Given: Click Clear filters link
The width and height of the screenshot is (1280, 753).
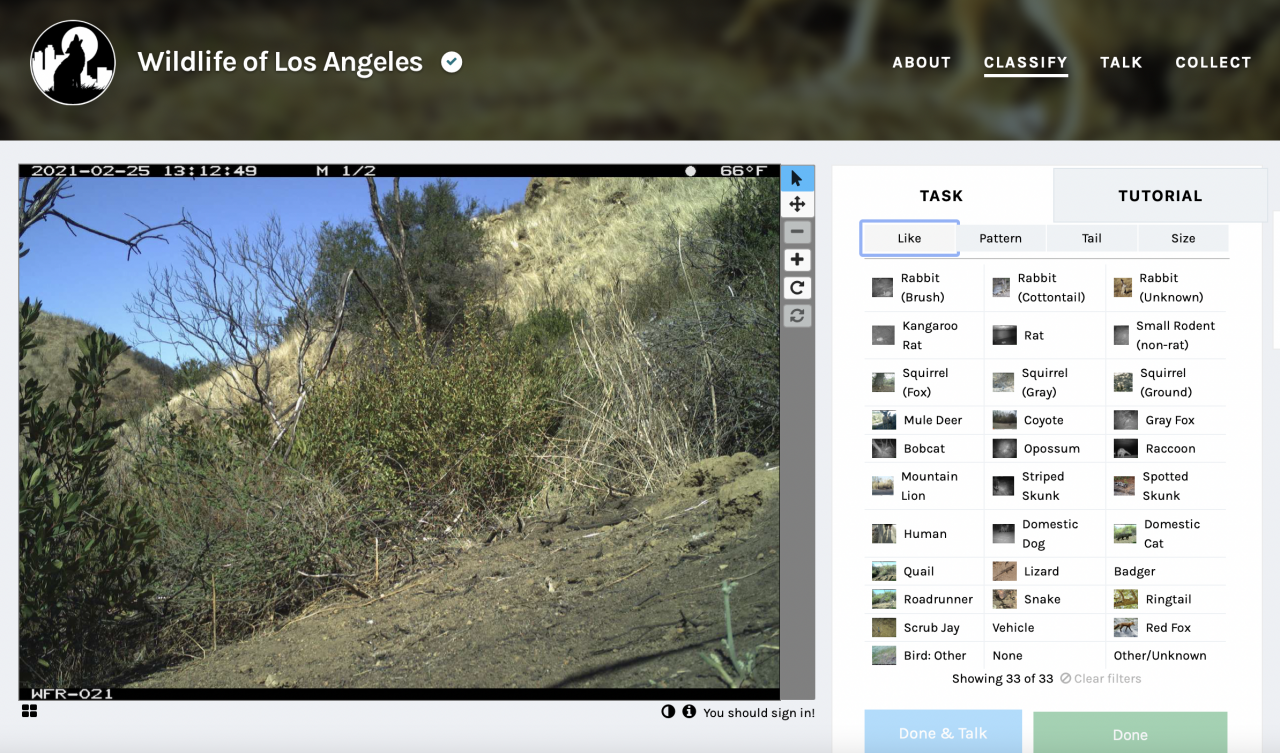Looking at the screenshot, I should 1100,679.
